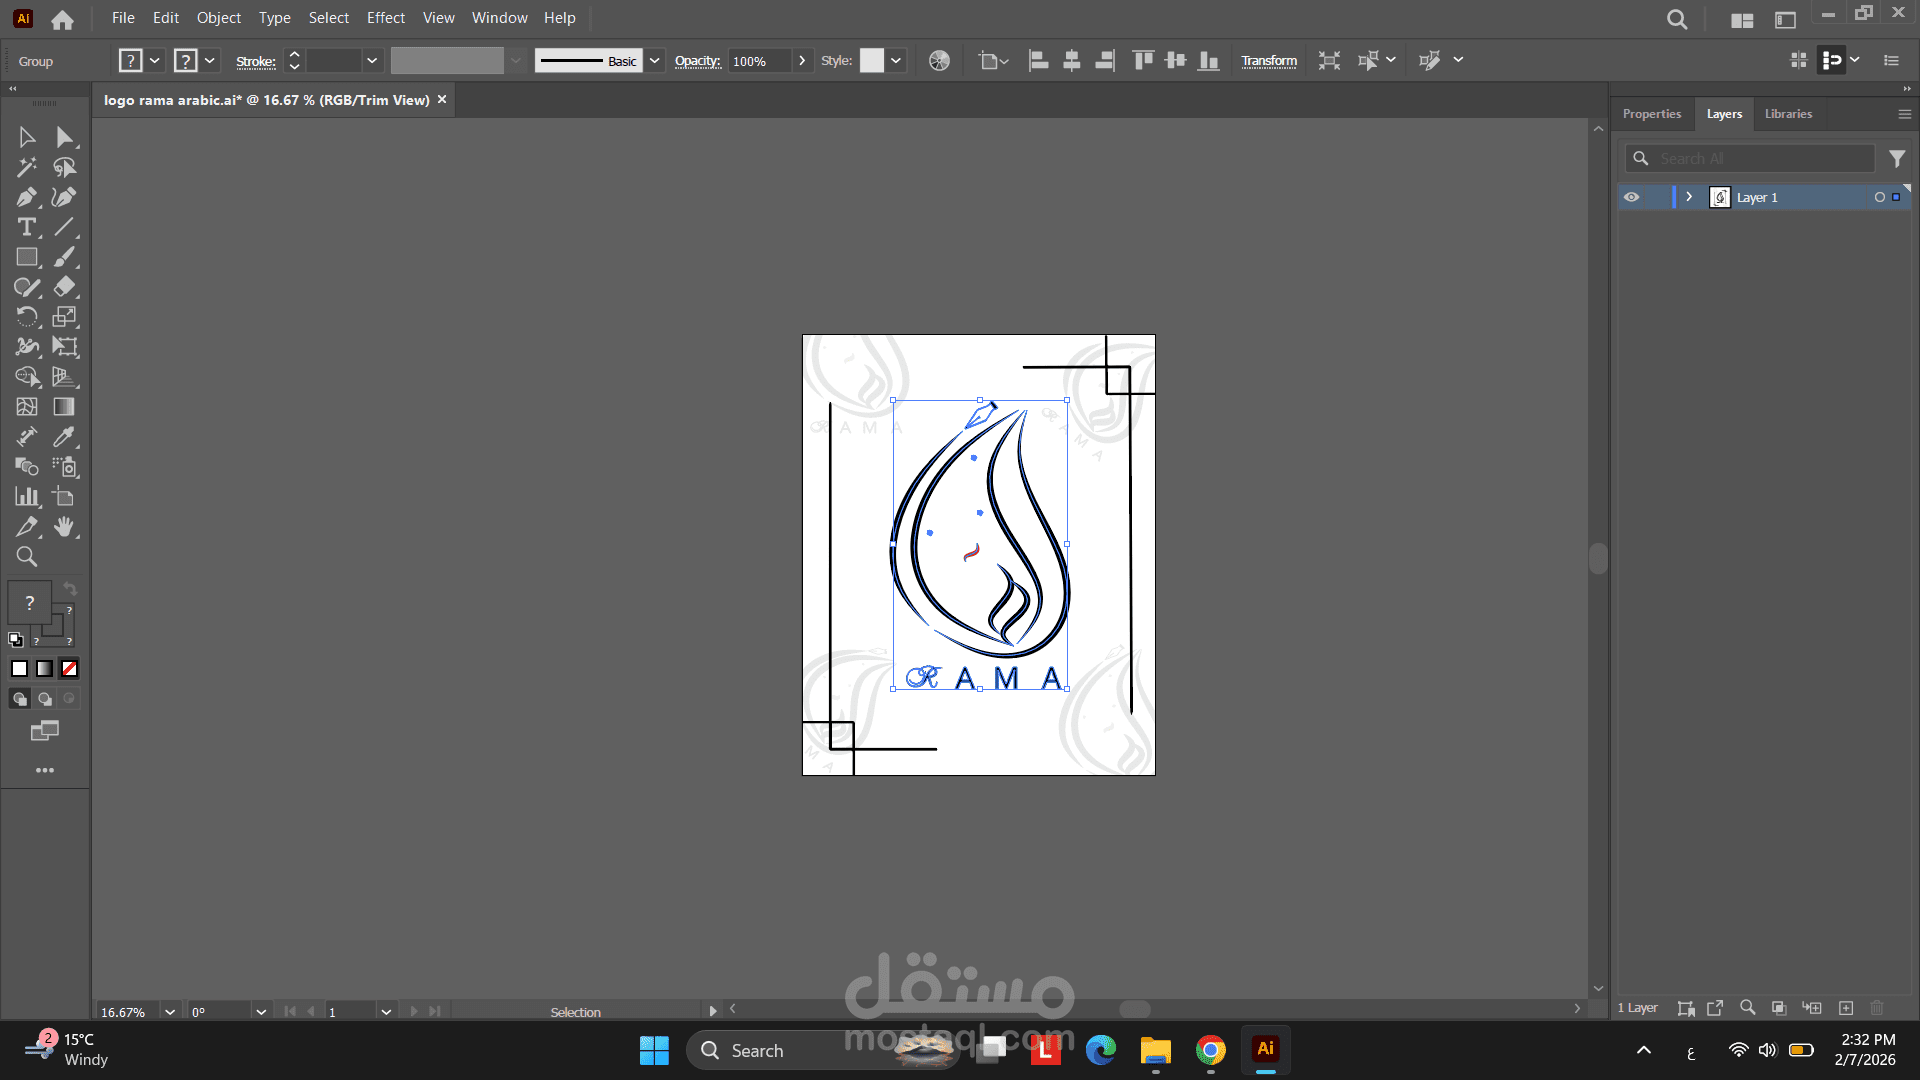Image resolution: width=1920 pixels, height=1080 pixels.
Task: Expand Layer 1 sublayers
Action: pos(1689,197)
